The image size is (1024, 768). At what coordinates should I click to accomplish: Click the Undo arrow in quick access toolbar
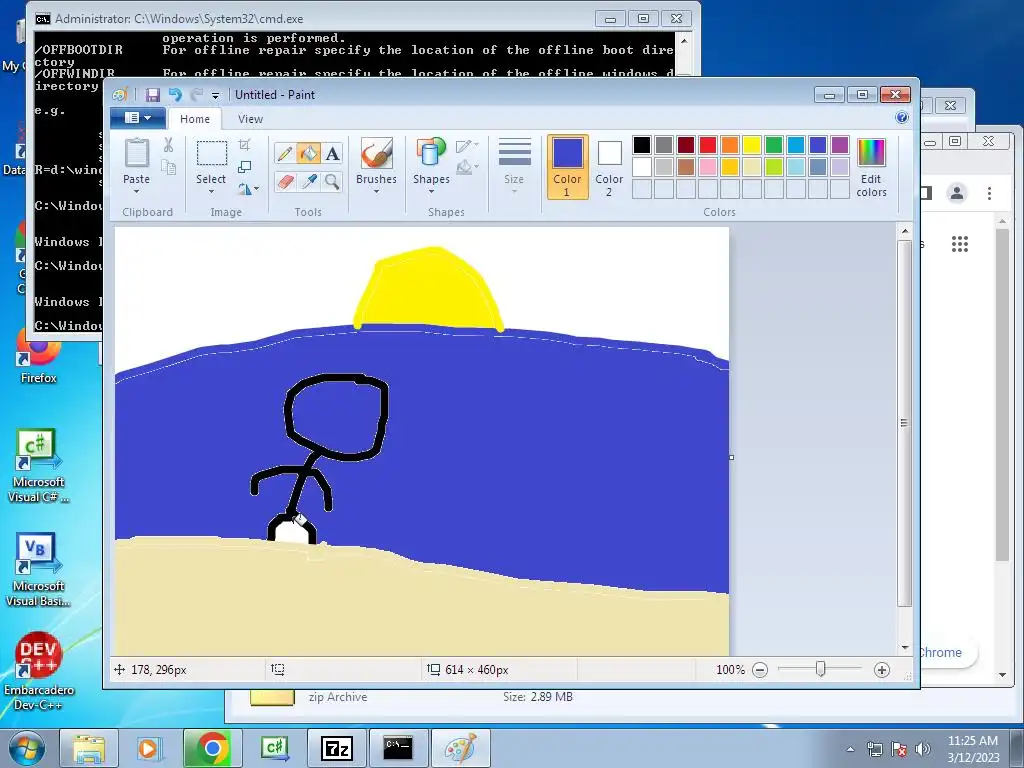174,95
